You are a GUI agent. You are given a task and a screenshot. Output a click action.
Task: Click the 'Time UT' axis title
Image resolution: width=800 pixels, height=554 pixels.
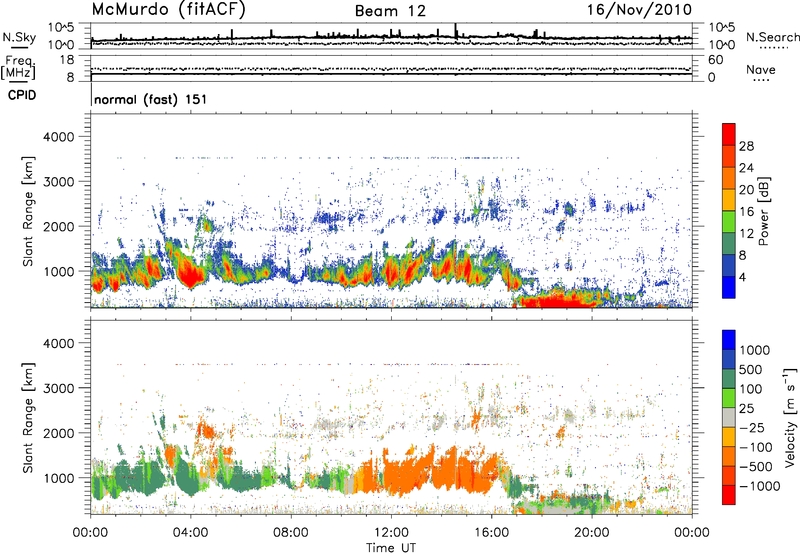click(x=391, y=548)
